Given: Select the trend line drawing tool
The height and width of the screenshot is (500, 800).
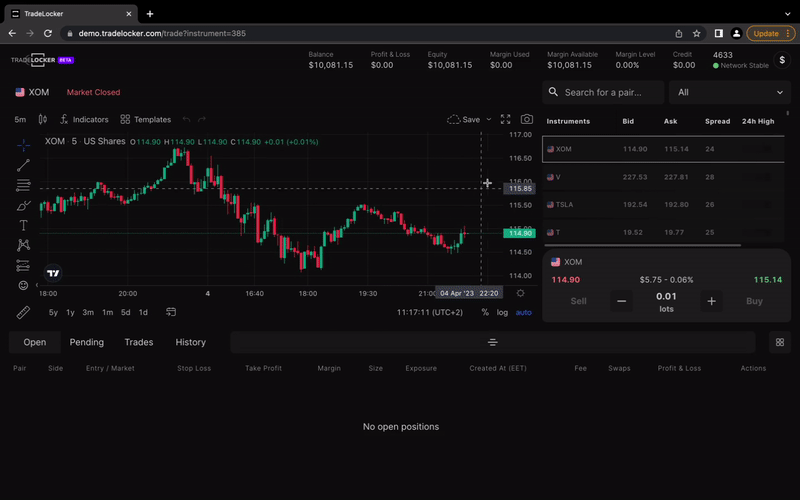Looking at the screenshot, I should tap(23, 165).
